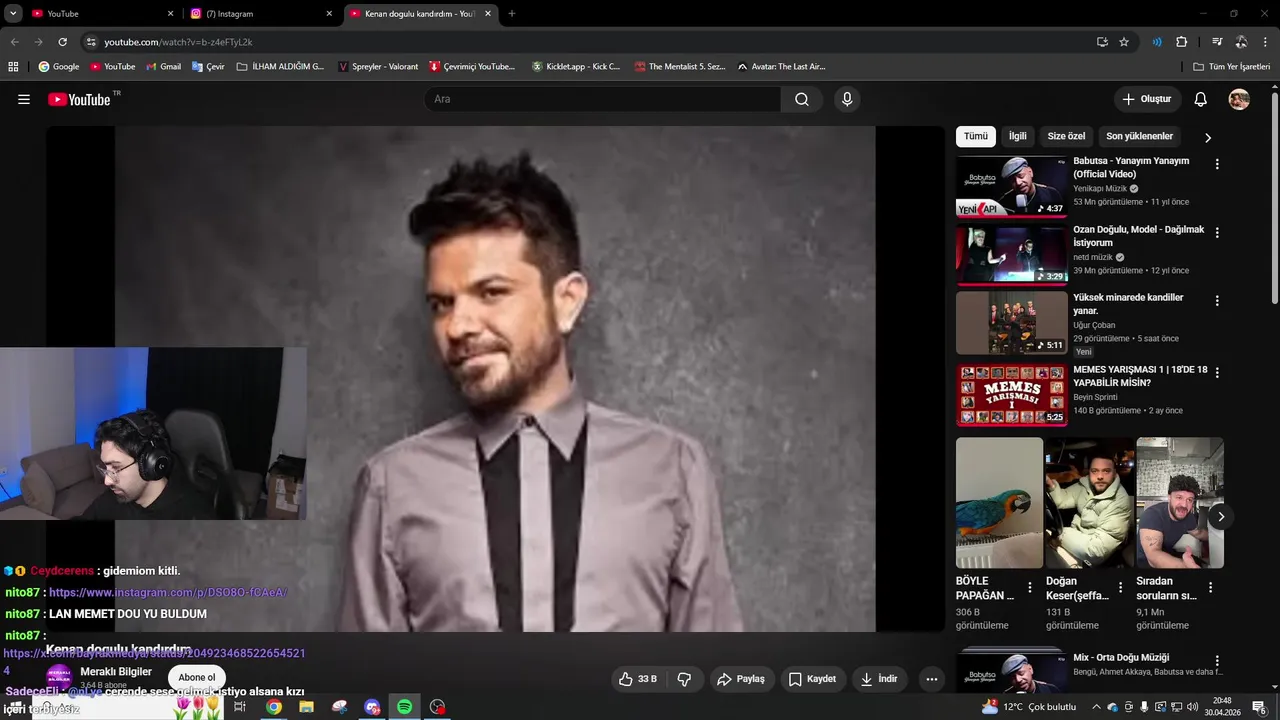Open the weather widget showing 12°C

coord(1029,707)
